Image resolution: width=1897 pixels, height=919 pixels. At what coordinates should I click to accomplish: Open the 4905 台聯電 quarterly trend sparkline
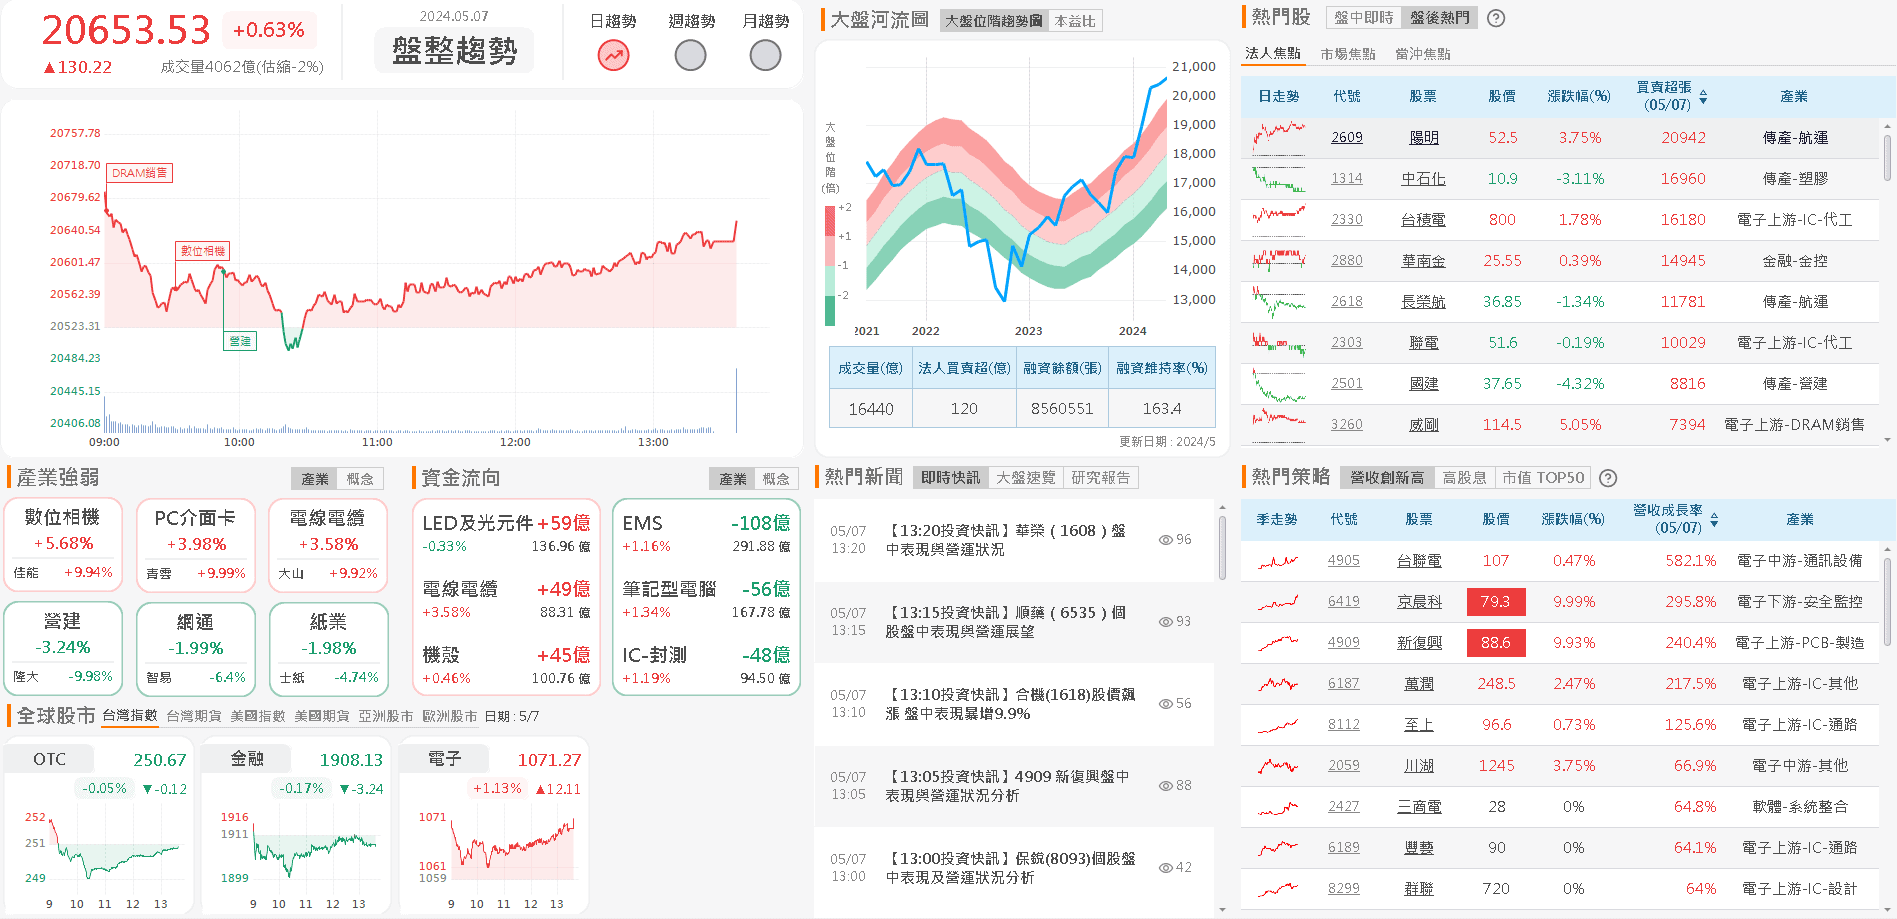[x=1278, y=561]
